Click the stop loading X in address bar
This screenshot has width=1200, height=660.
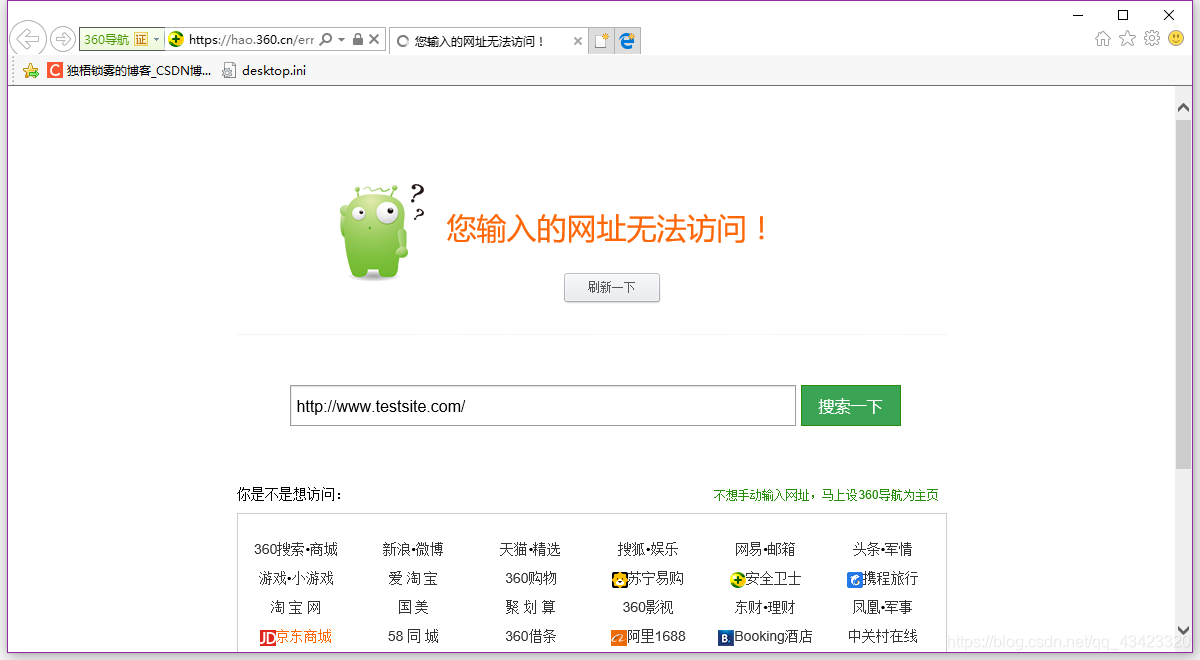pyautogui.click(x=374, y=39)
